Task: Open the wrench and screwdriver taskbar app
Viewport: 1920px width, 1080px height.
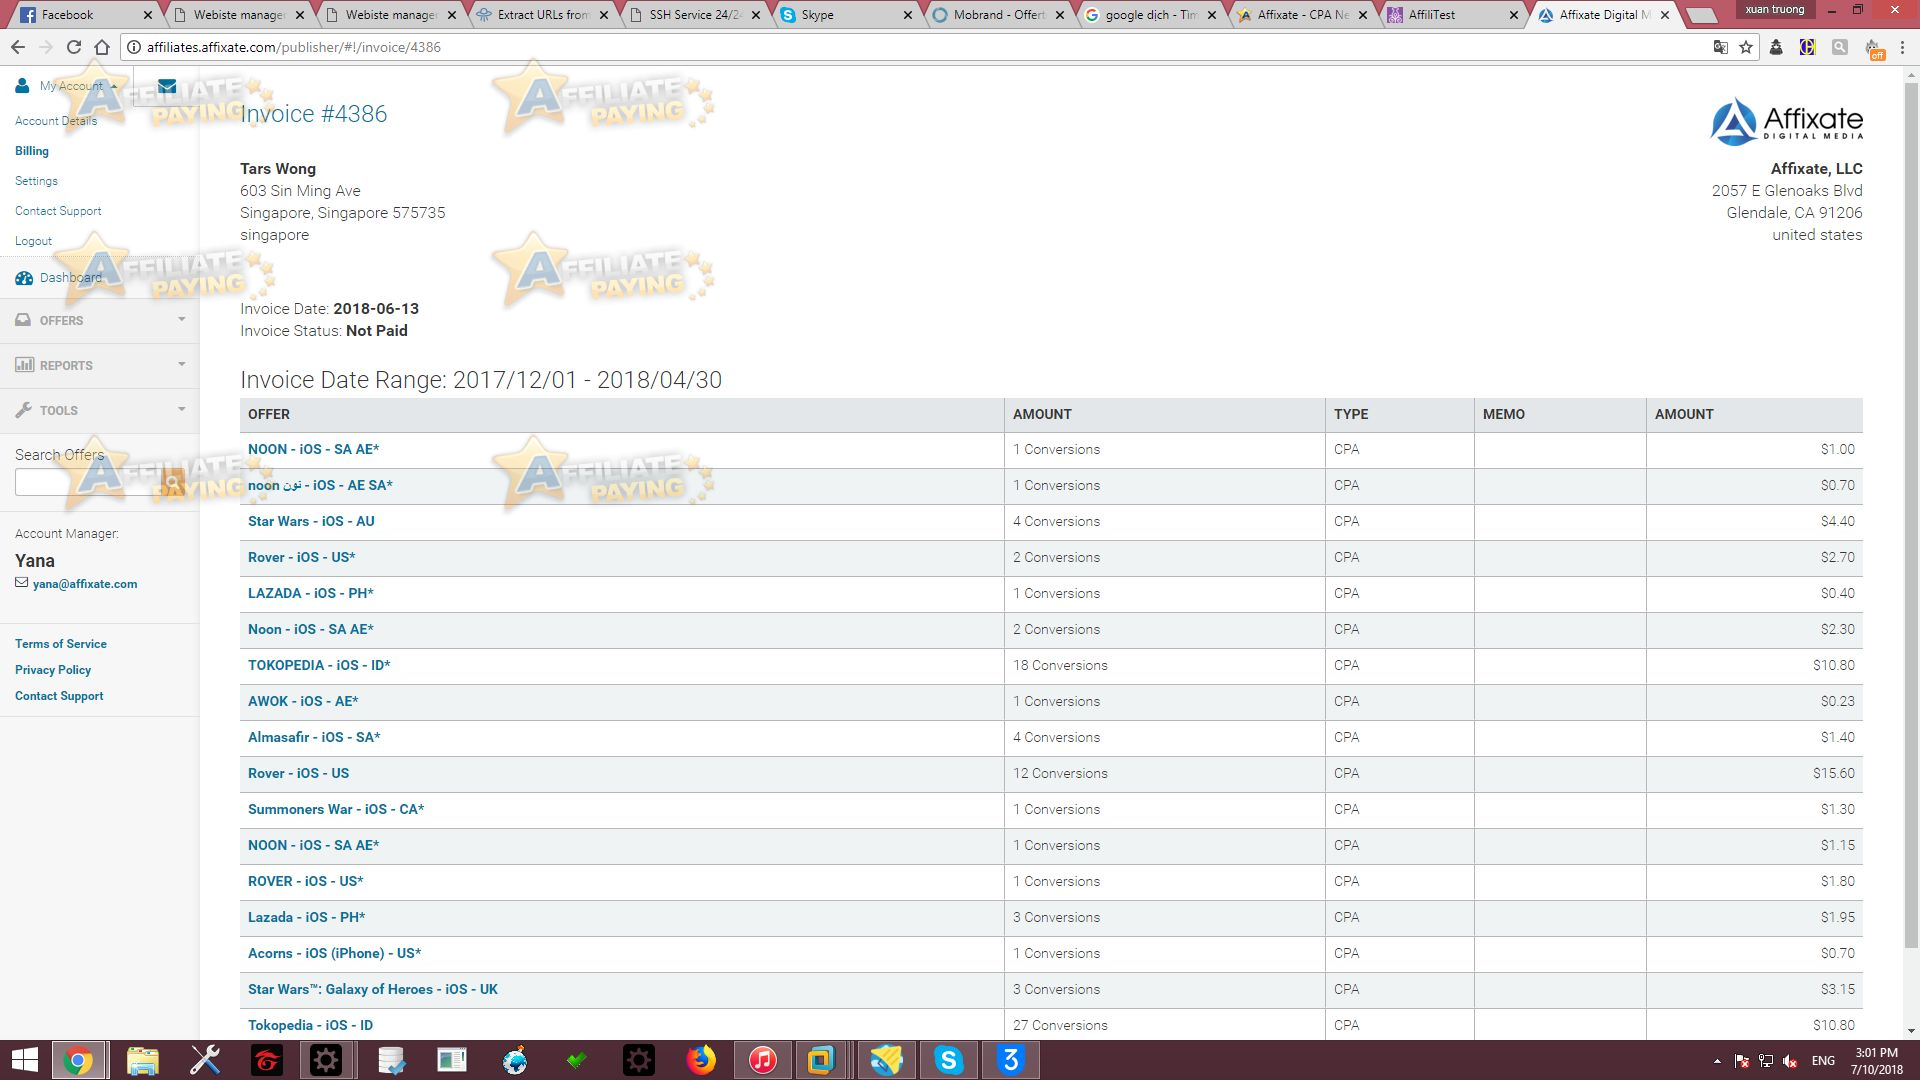Action: coord(205,1060)
